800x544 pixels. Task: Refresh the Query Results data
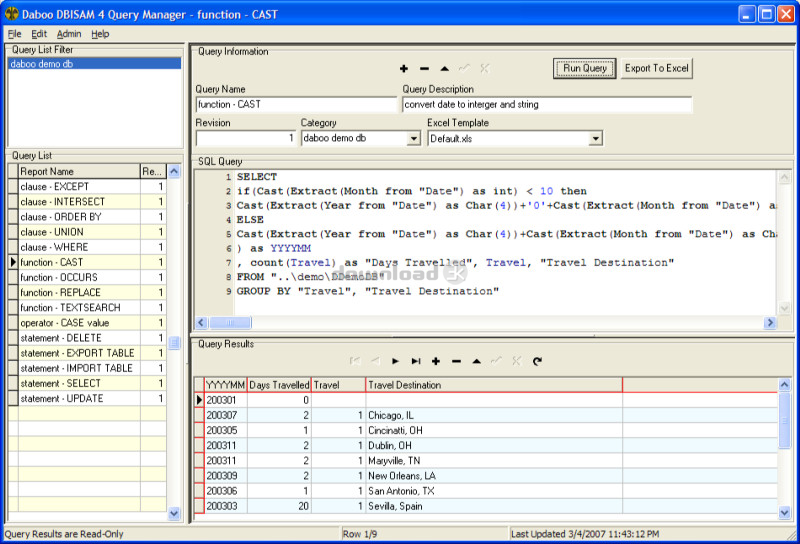tap(537, 361)
